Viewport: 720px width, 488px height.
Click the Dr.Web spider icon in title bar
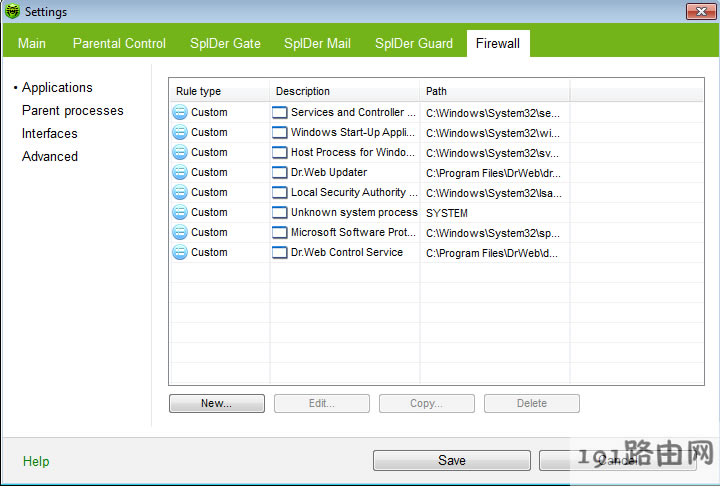[13, 12]
